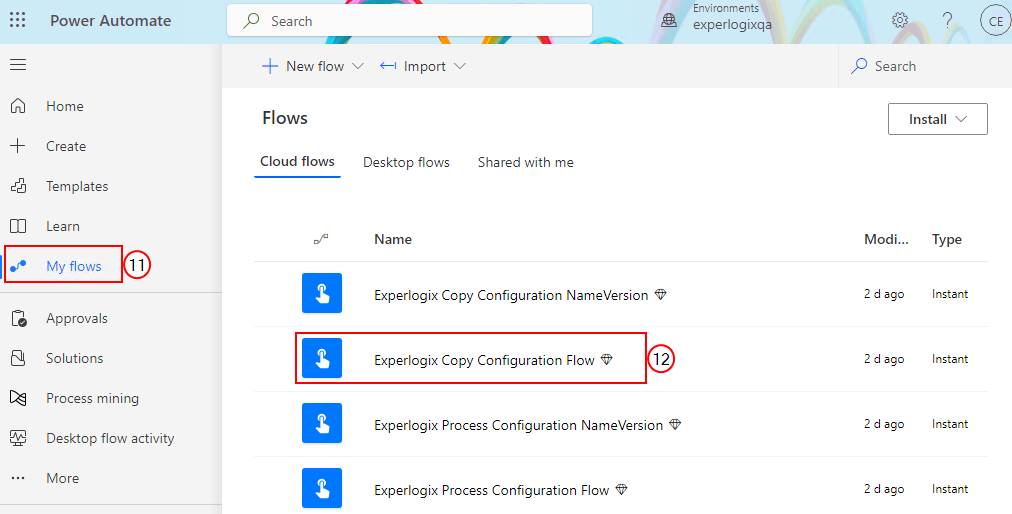
Task: Click the Learn book icon
Action: pyautogui.click(x=18, y=226)
